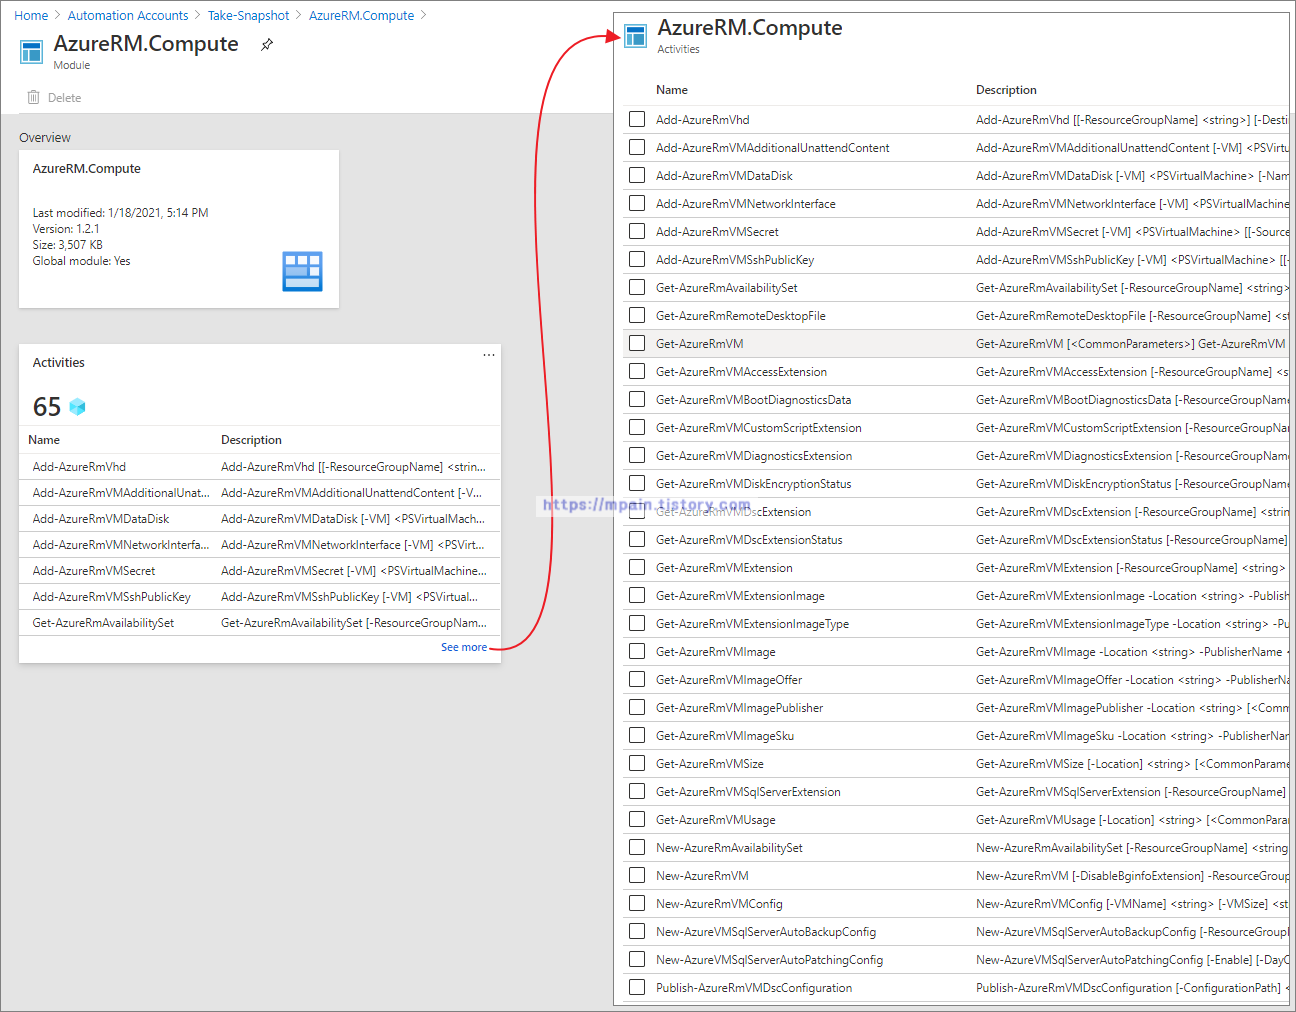Open Automation Accounts breadcrumb
1296x1012 pixels.
[x=128, y=15]
